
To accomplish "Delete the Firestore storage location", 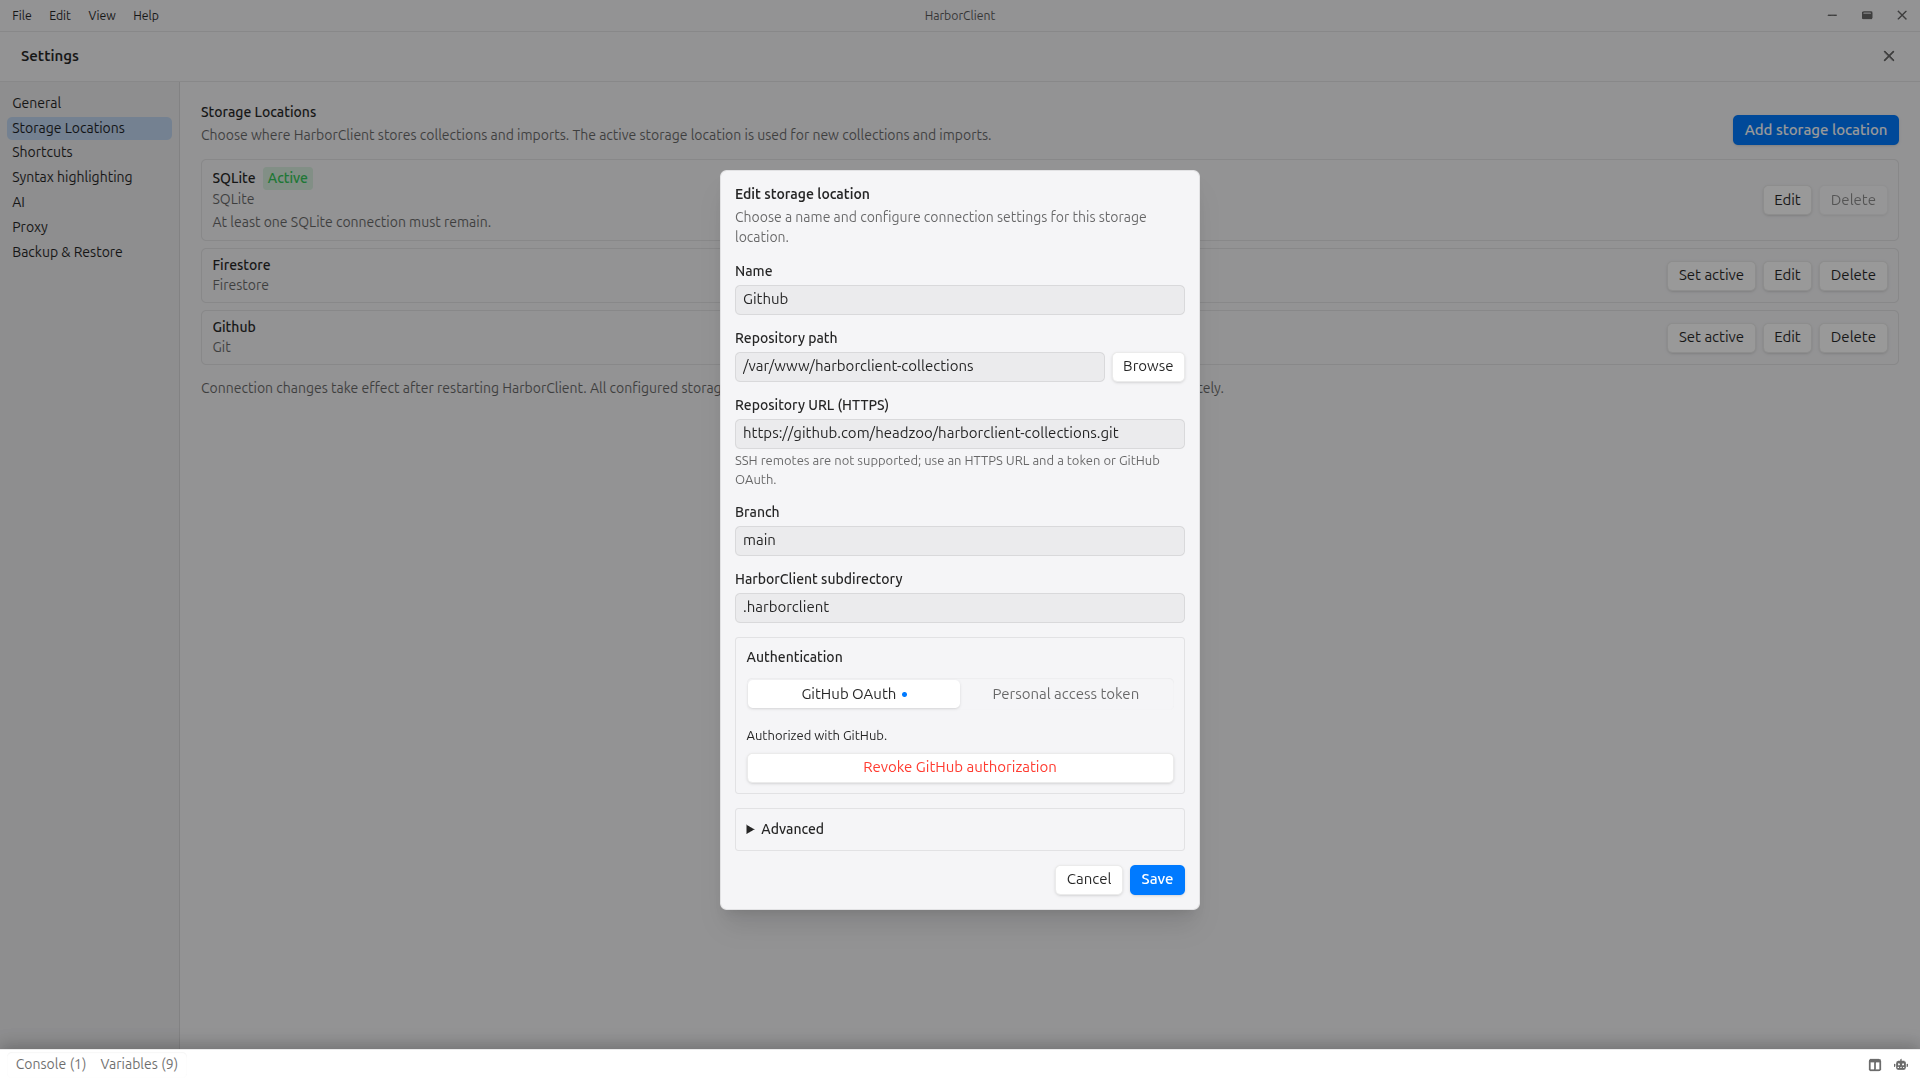I will click(x=1853, y=275).
